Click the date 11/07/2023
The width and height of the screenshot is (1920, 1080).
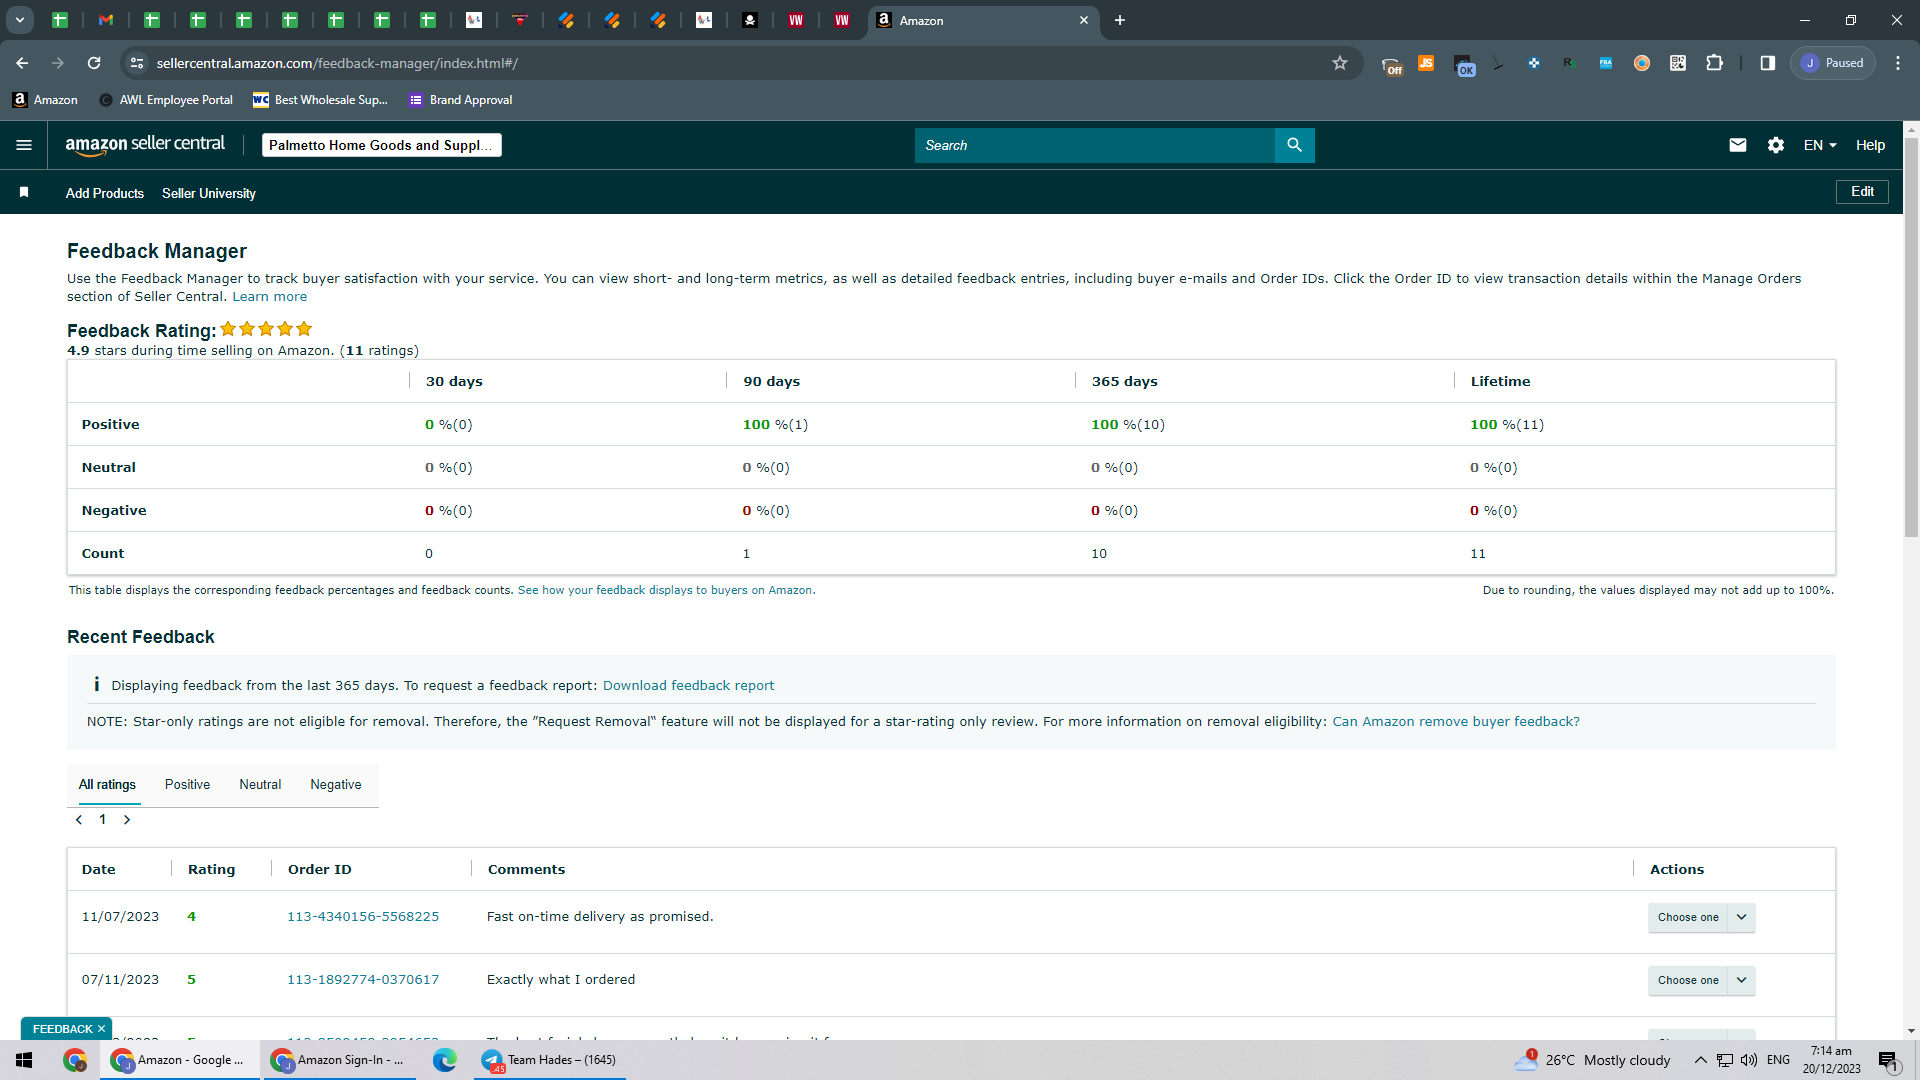point(120,916)
